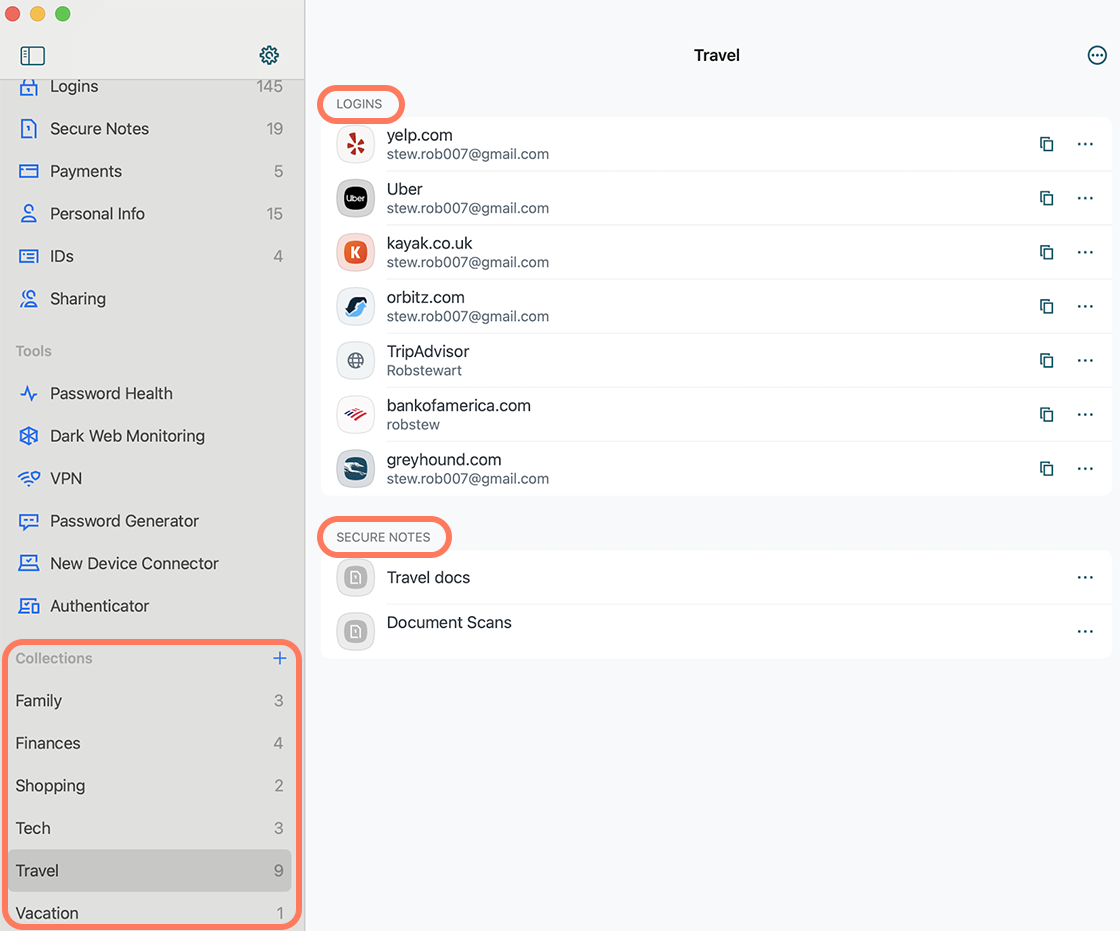Open the Travel docs secure note
This screenshot has height=931, width=1120.
(716, 577)
